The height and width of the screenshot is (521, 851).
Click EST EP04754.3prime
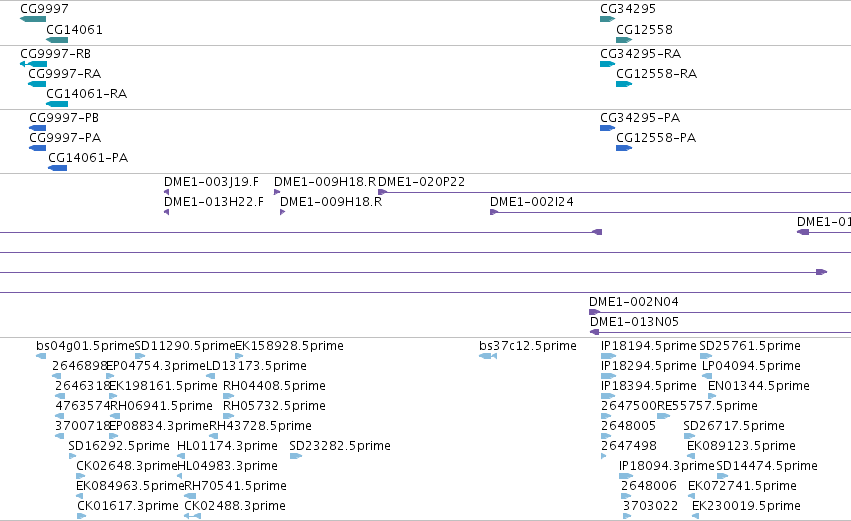(x=156, y=366)
